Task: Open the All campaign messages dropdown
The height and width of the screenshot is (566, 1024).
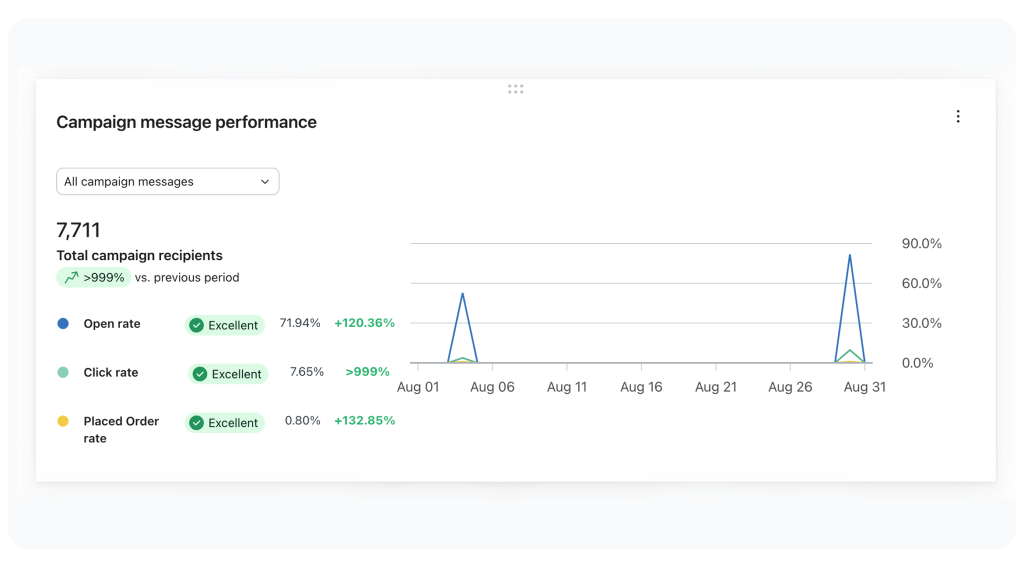Action: (168, 181)
